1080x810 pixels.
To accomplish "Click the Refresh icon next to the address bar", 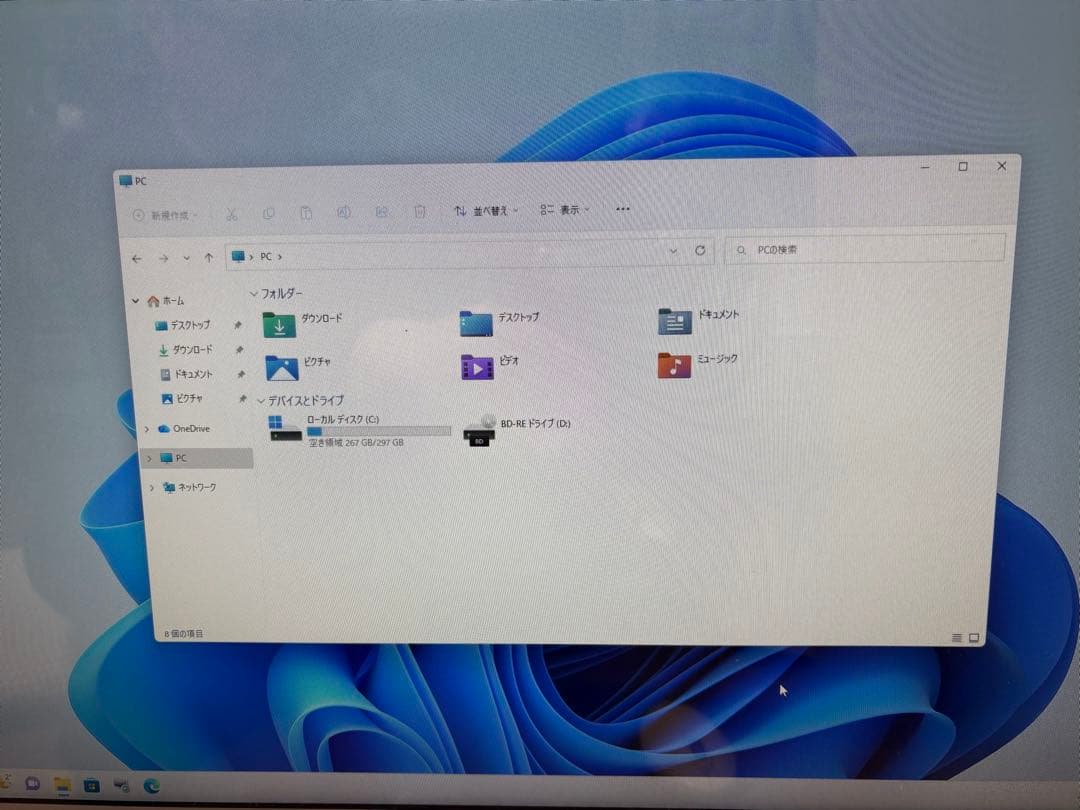I will [x=700, y=251].
